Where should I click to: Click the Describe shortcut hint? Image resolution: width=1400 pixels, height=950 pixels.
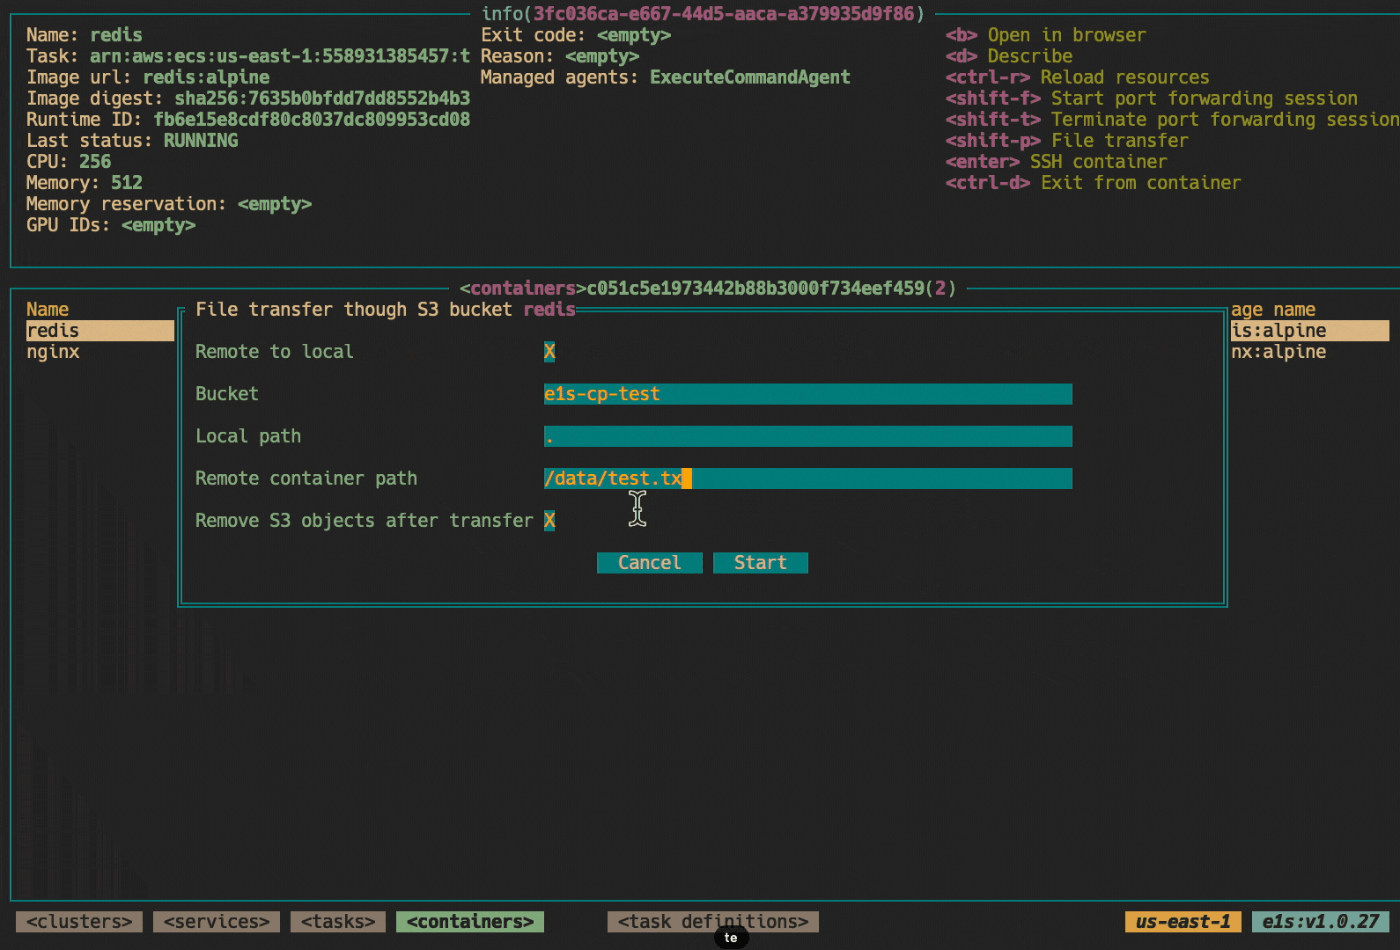click(x=1009, y=56)
